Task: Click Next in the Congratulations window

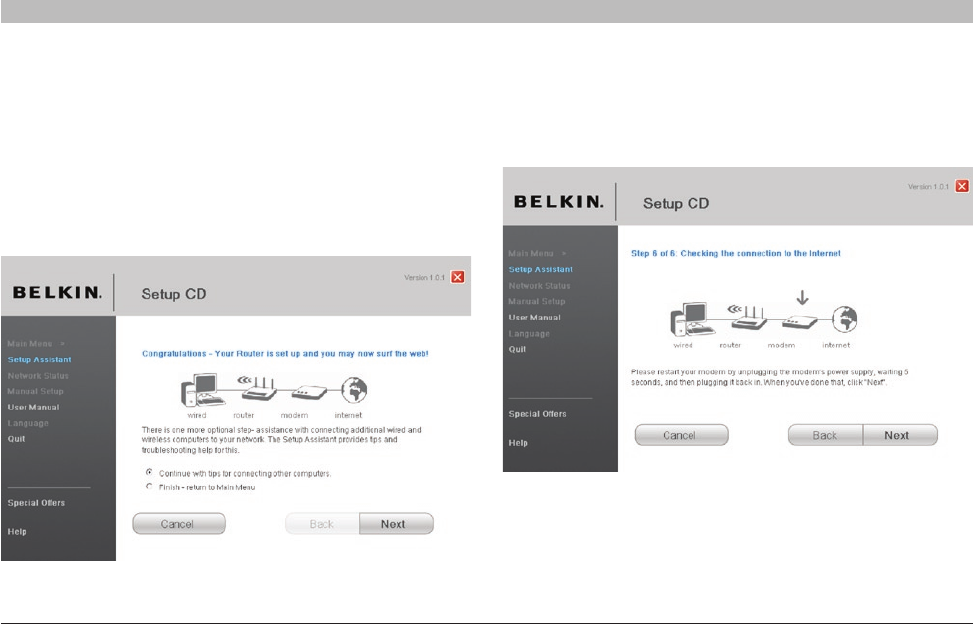Action: click(396, 524)
